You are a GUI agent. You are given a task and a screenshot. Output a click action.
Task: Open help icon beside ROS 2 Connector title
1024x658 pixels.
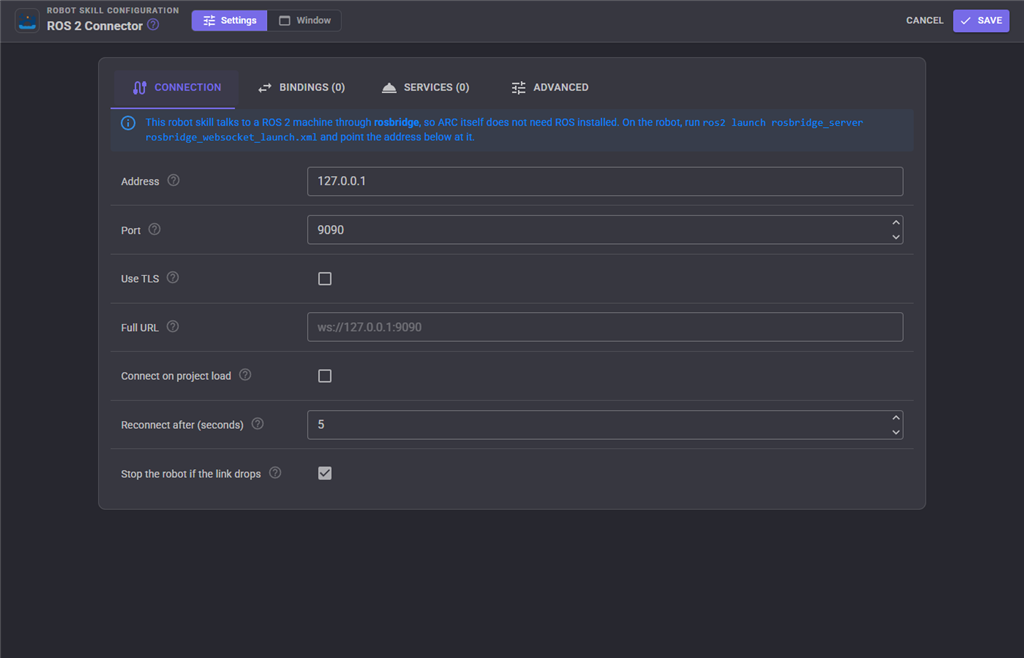pos(153,25)
